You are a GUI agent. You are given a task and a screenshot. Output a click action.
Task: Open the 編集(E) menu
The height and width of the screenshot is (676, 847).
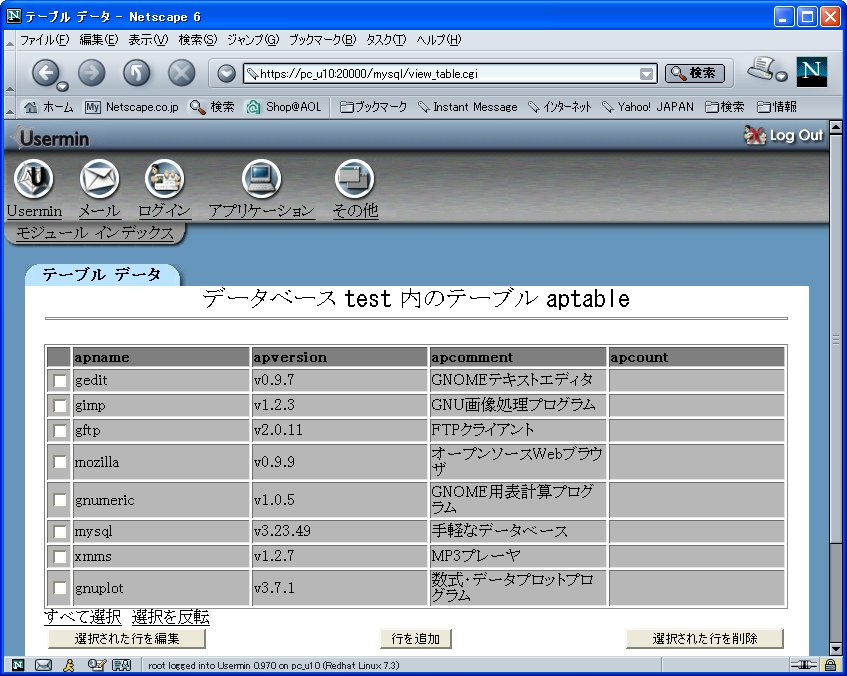coord(99,39)
